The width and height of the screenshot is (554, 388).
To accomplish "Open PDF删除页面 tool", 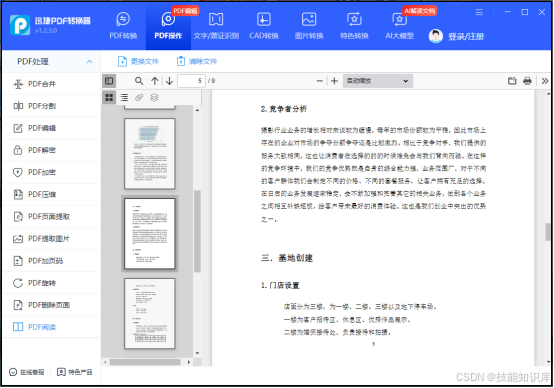I will 51,305.
